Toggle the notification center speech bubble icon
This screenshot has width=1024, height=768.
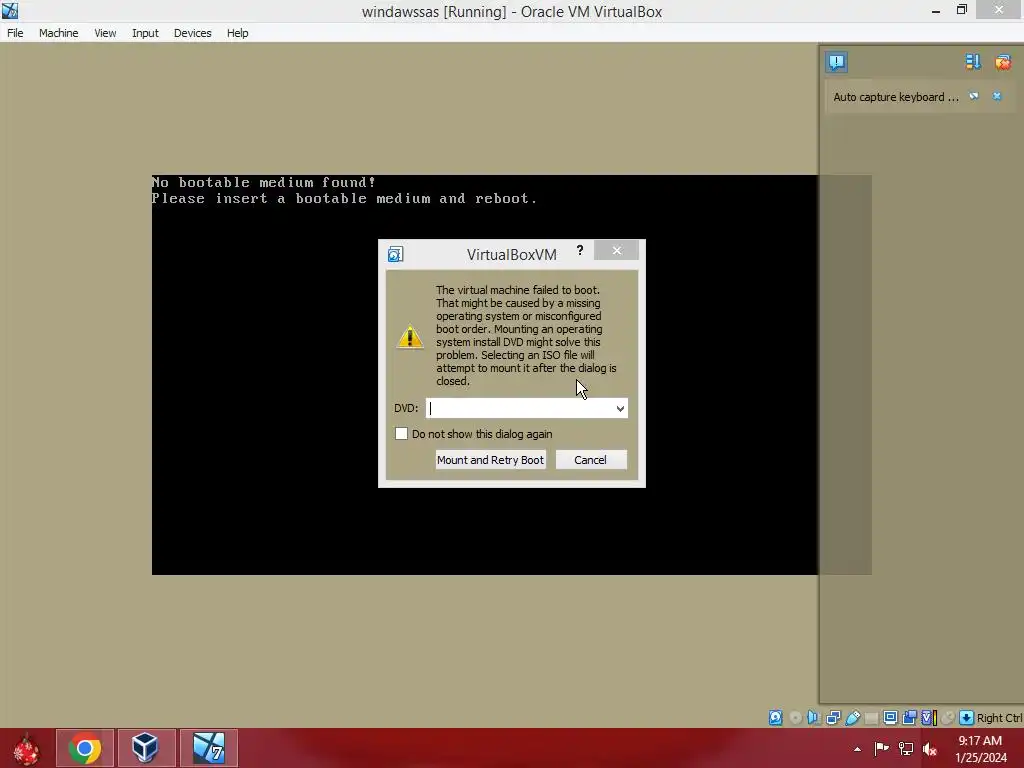click(837, 62)
